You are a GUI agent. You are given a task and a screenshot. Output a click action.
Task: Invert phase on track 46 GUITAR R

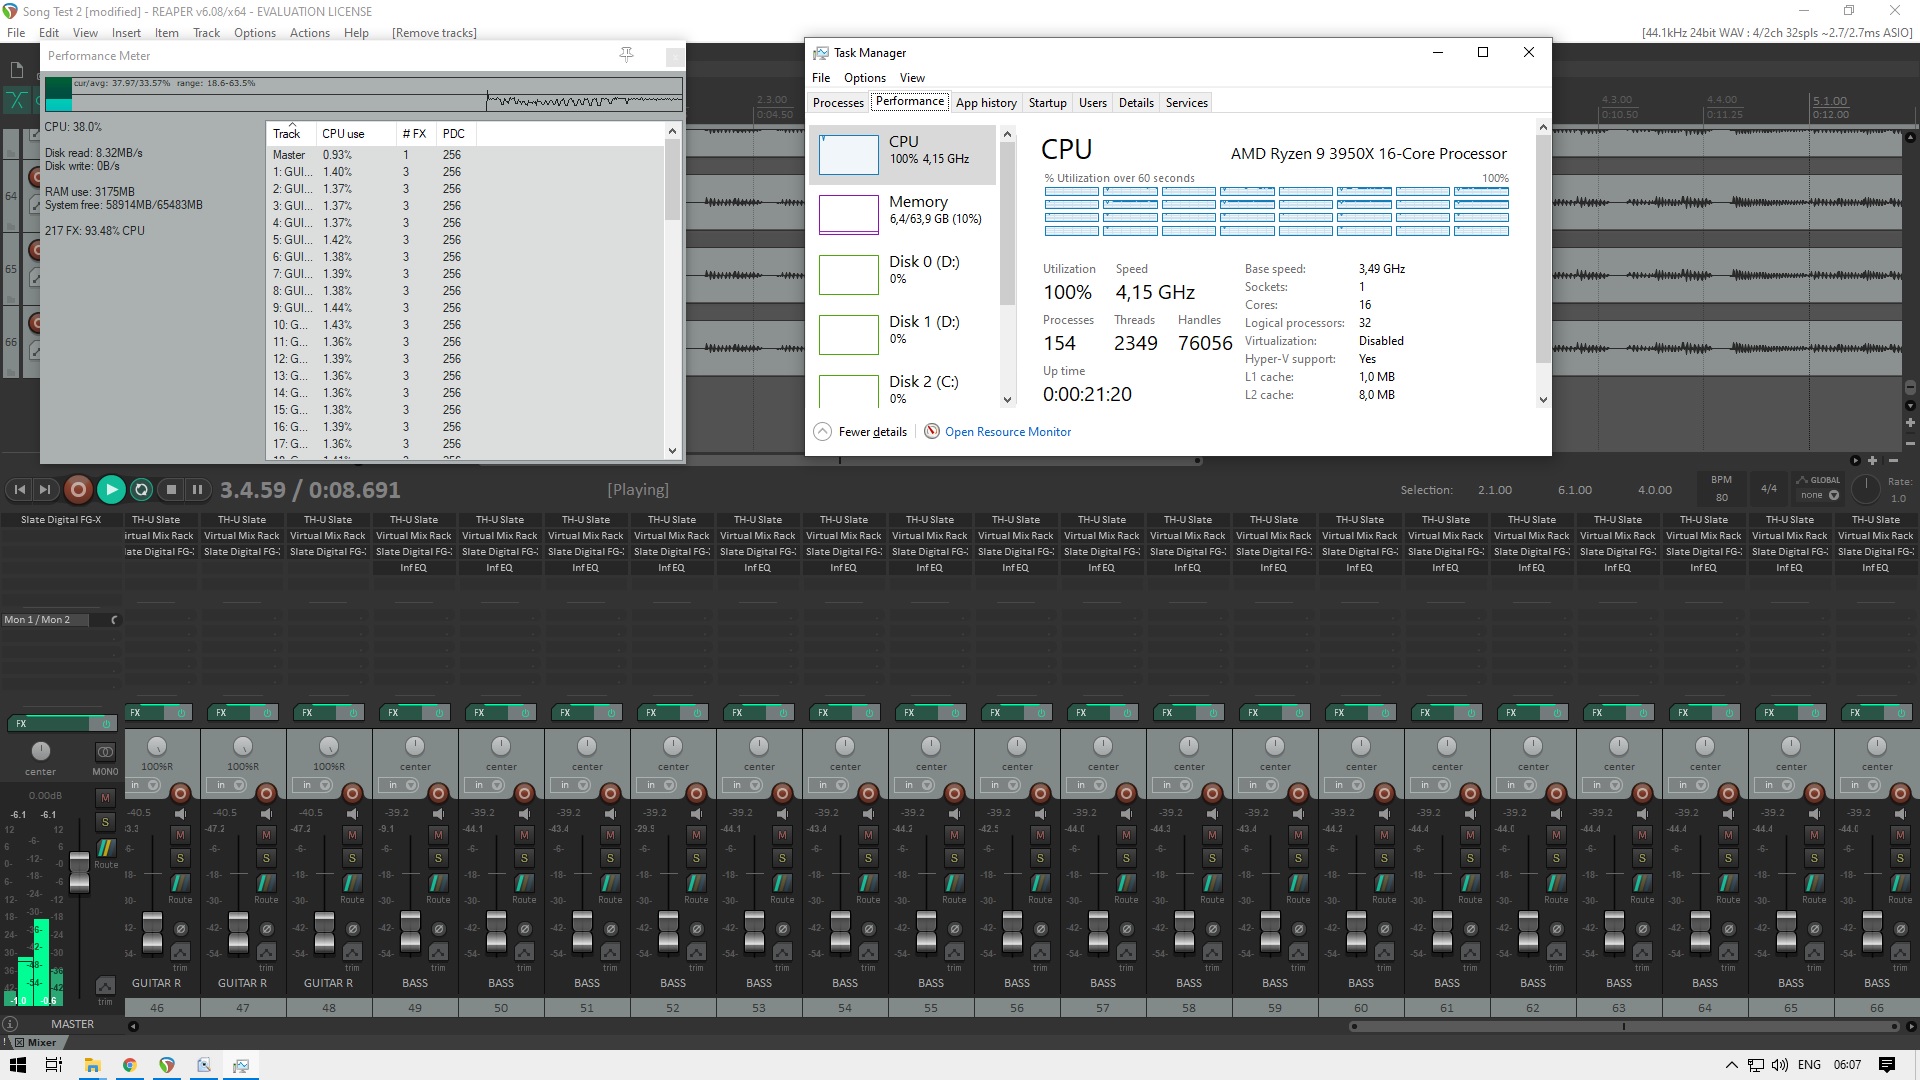point(180,929)
